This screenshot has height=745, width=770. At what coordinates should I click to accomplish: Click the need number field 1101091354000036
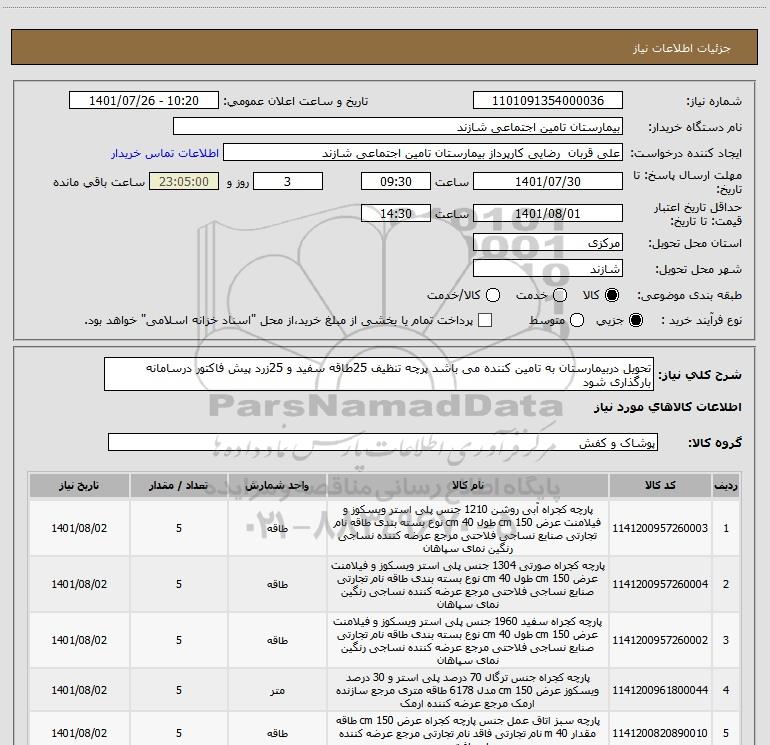tap(548, 101)
